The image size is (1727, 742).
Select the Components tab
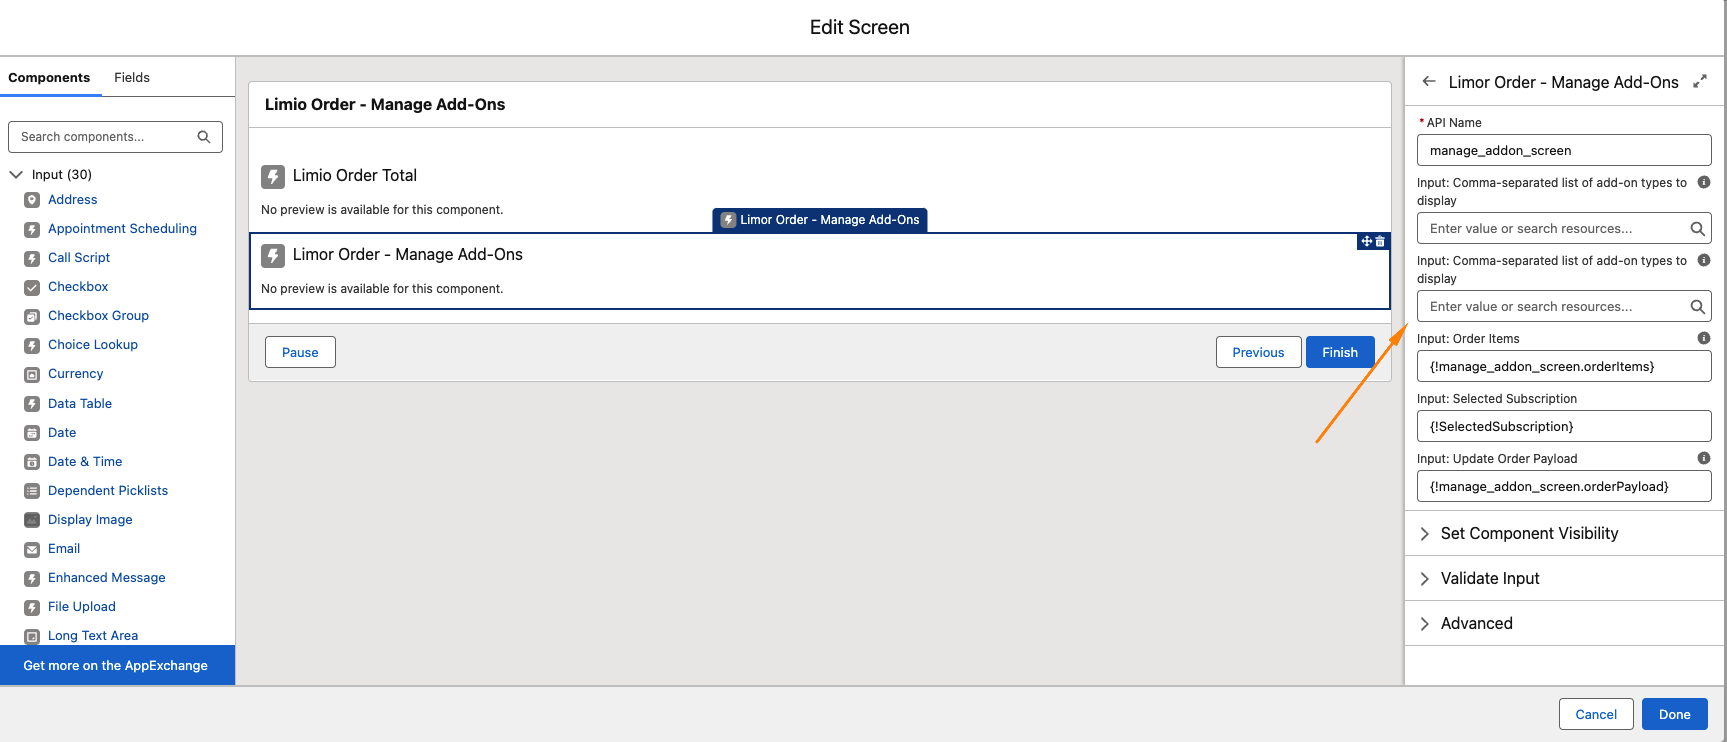49,77
